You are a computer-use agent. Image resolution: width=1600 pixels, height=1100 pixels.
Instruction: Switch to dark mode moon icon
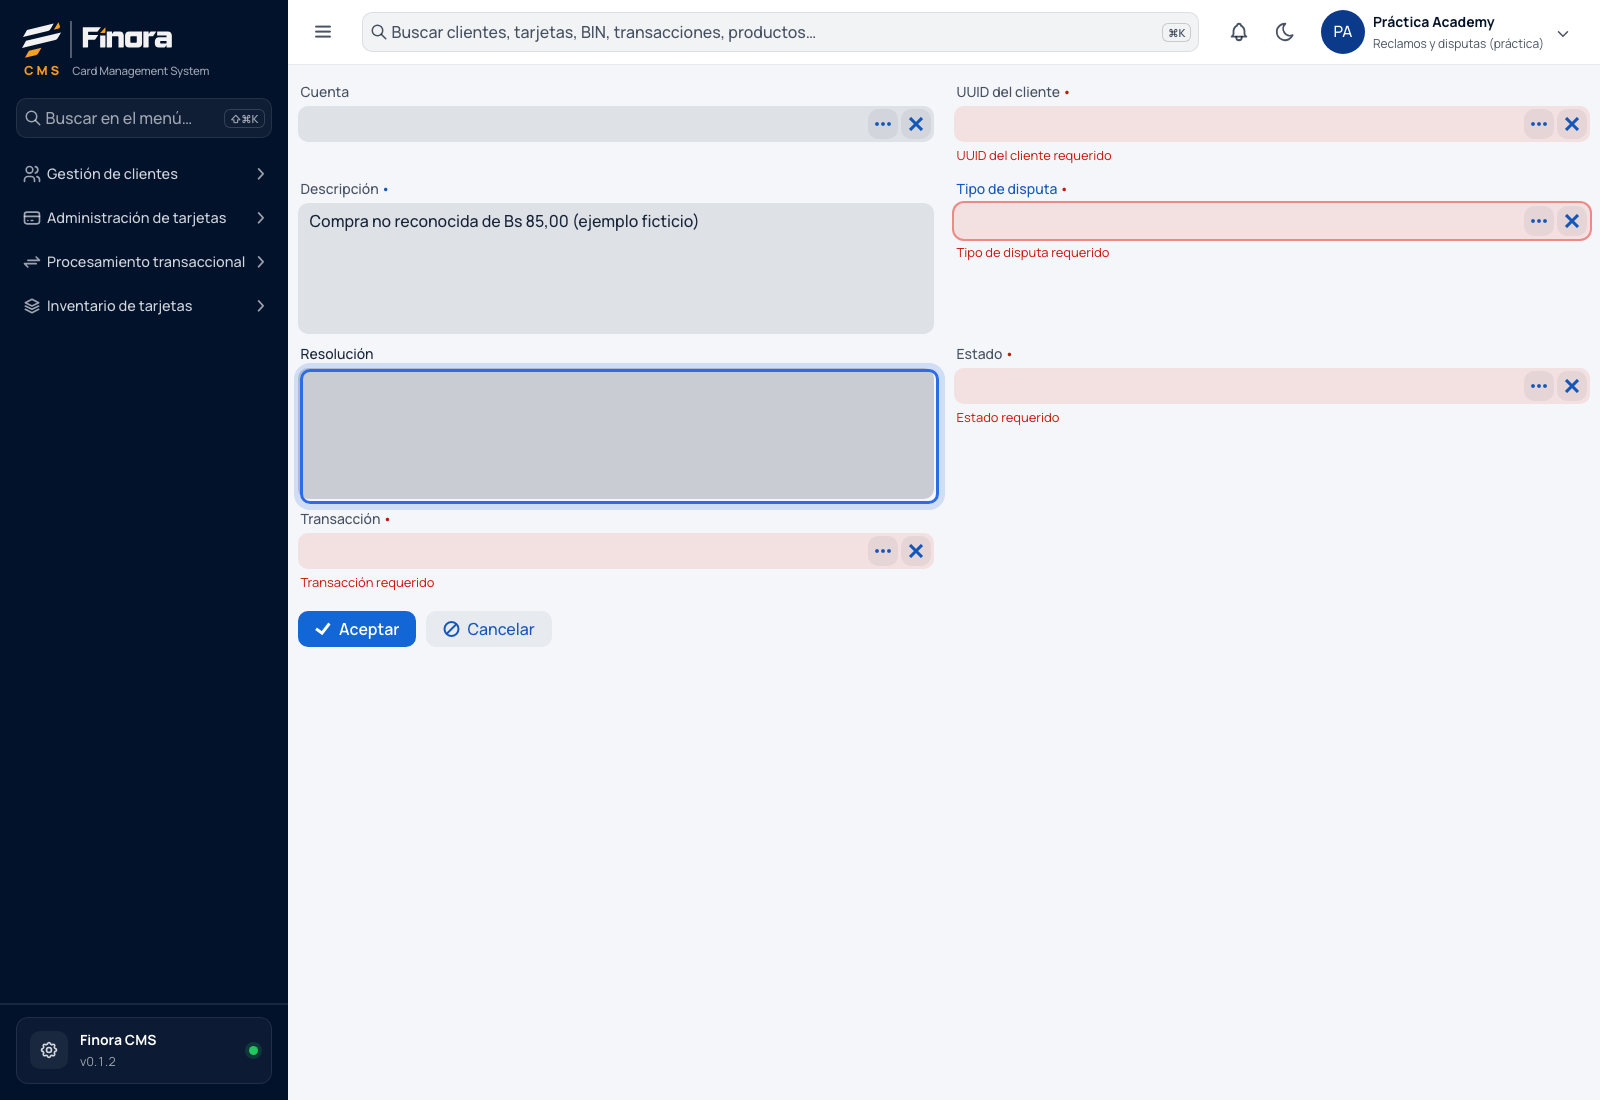[1285, 32]
